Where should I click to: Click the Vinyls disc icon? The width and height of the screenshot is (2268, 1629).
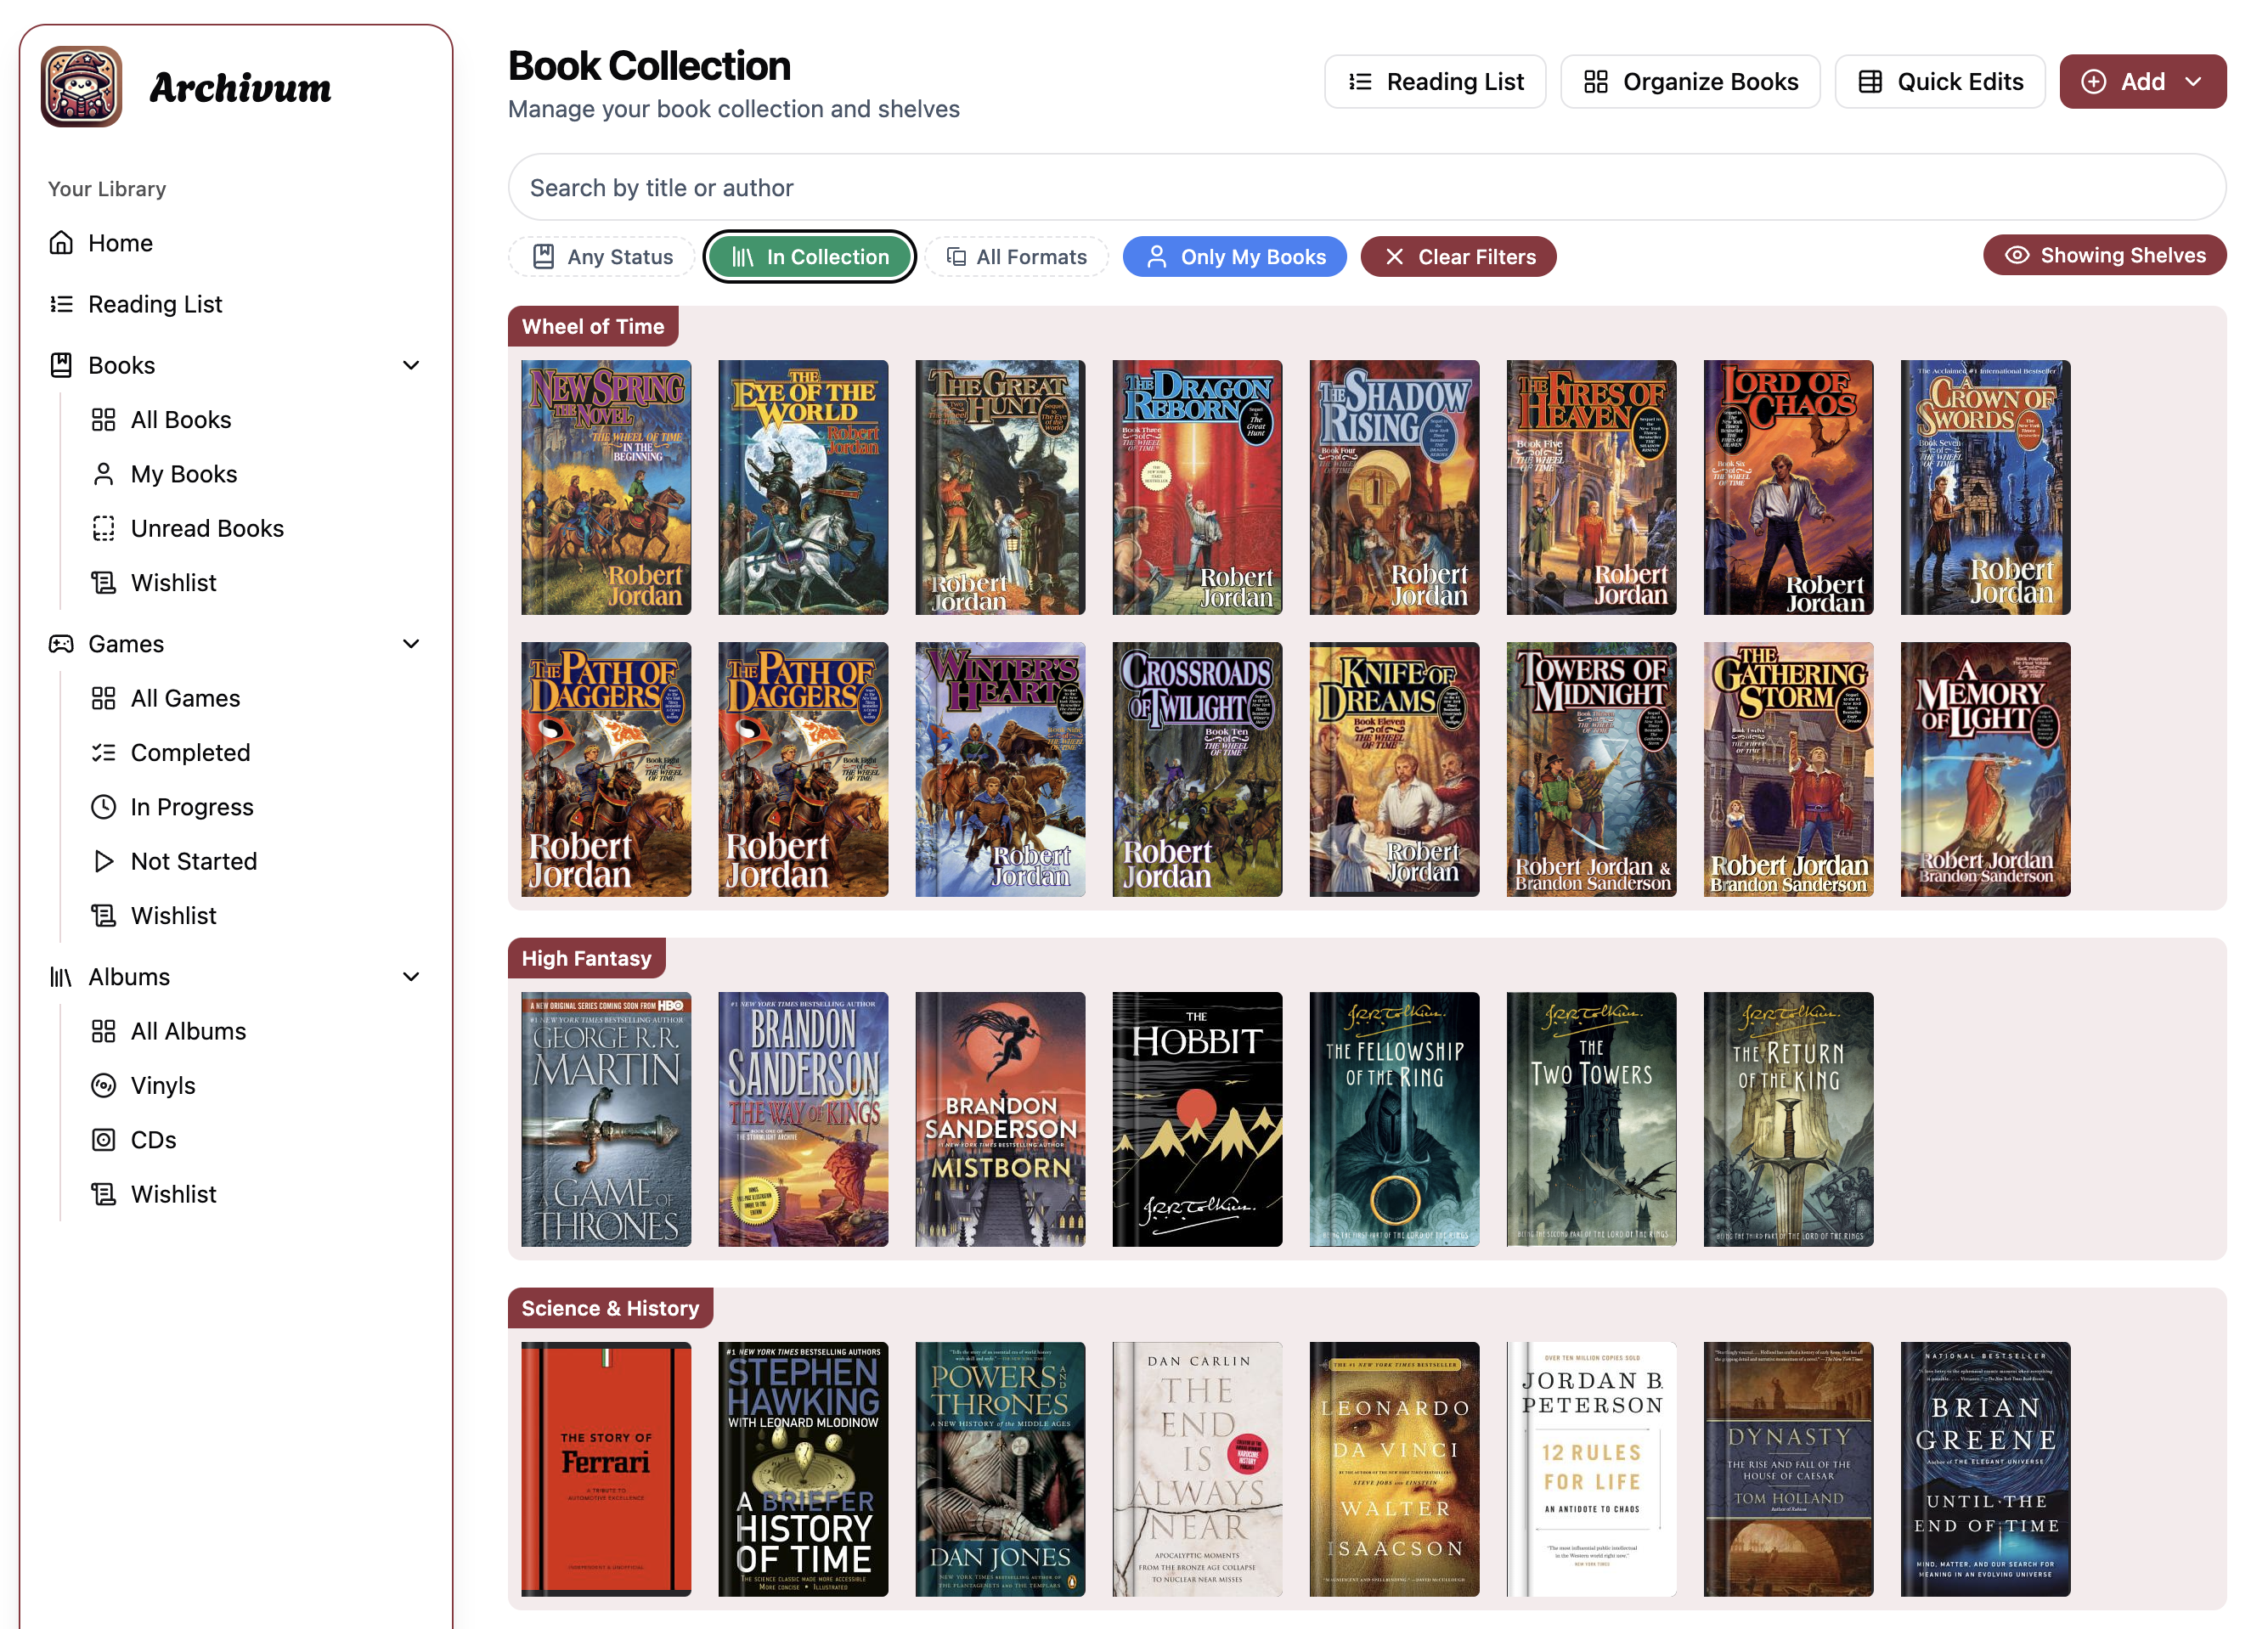click(x=103, y=1086)
